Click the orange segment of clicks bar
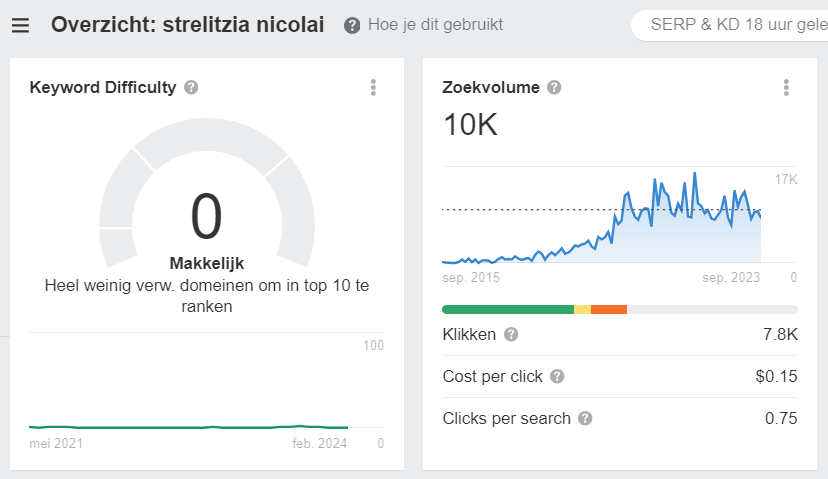 (609, 309)
